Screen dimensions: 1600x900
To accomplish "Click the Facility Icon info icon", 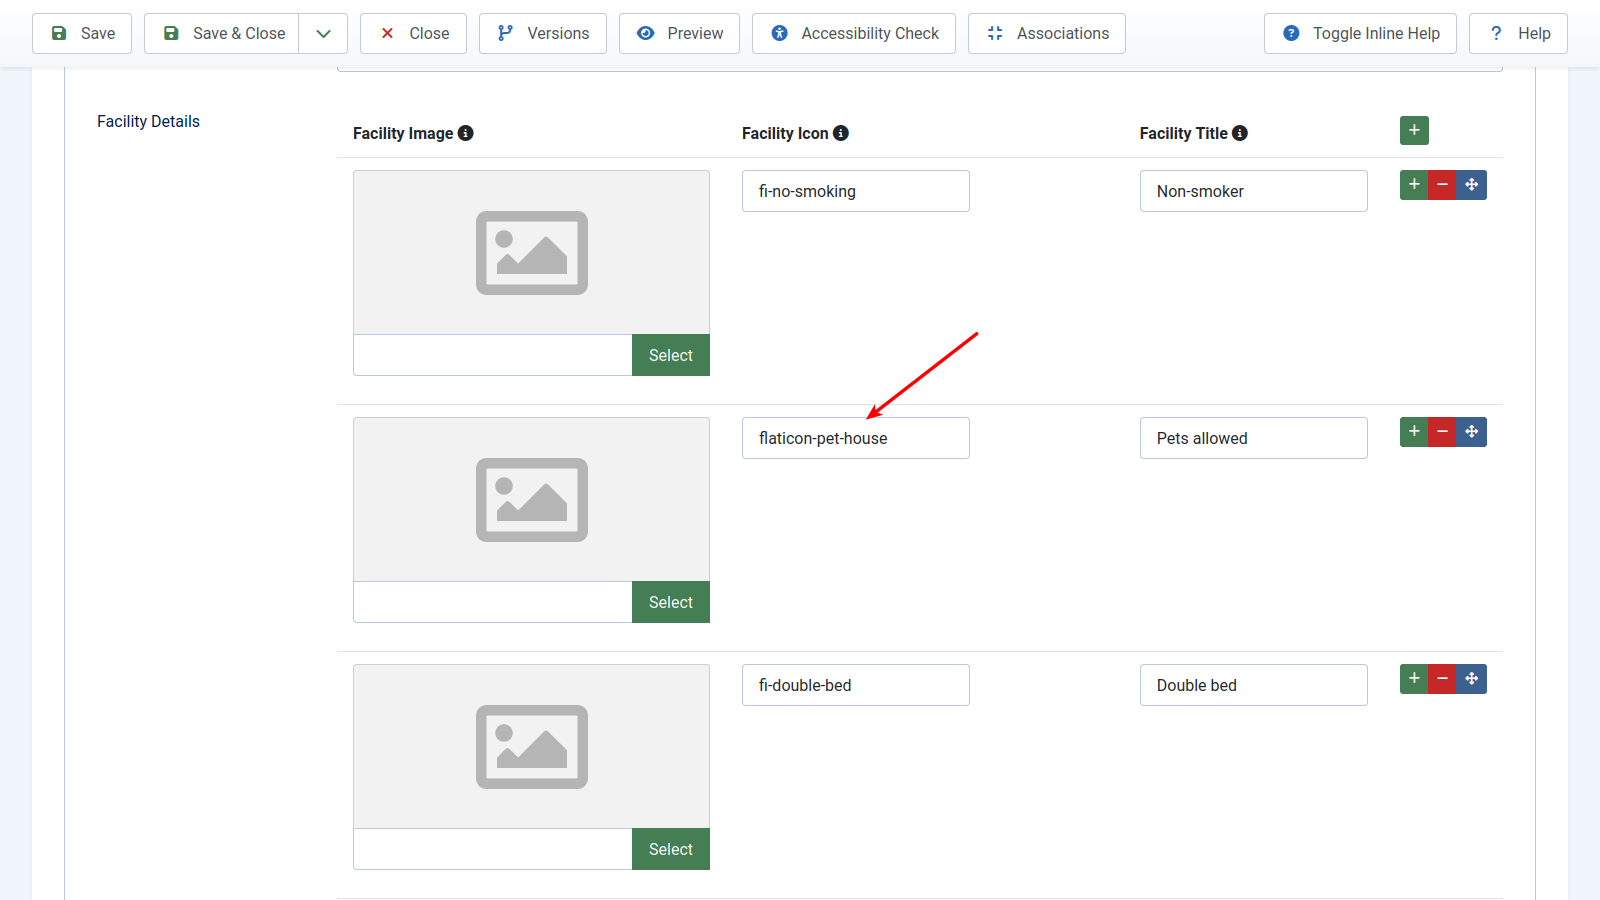I will [841, 133].
